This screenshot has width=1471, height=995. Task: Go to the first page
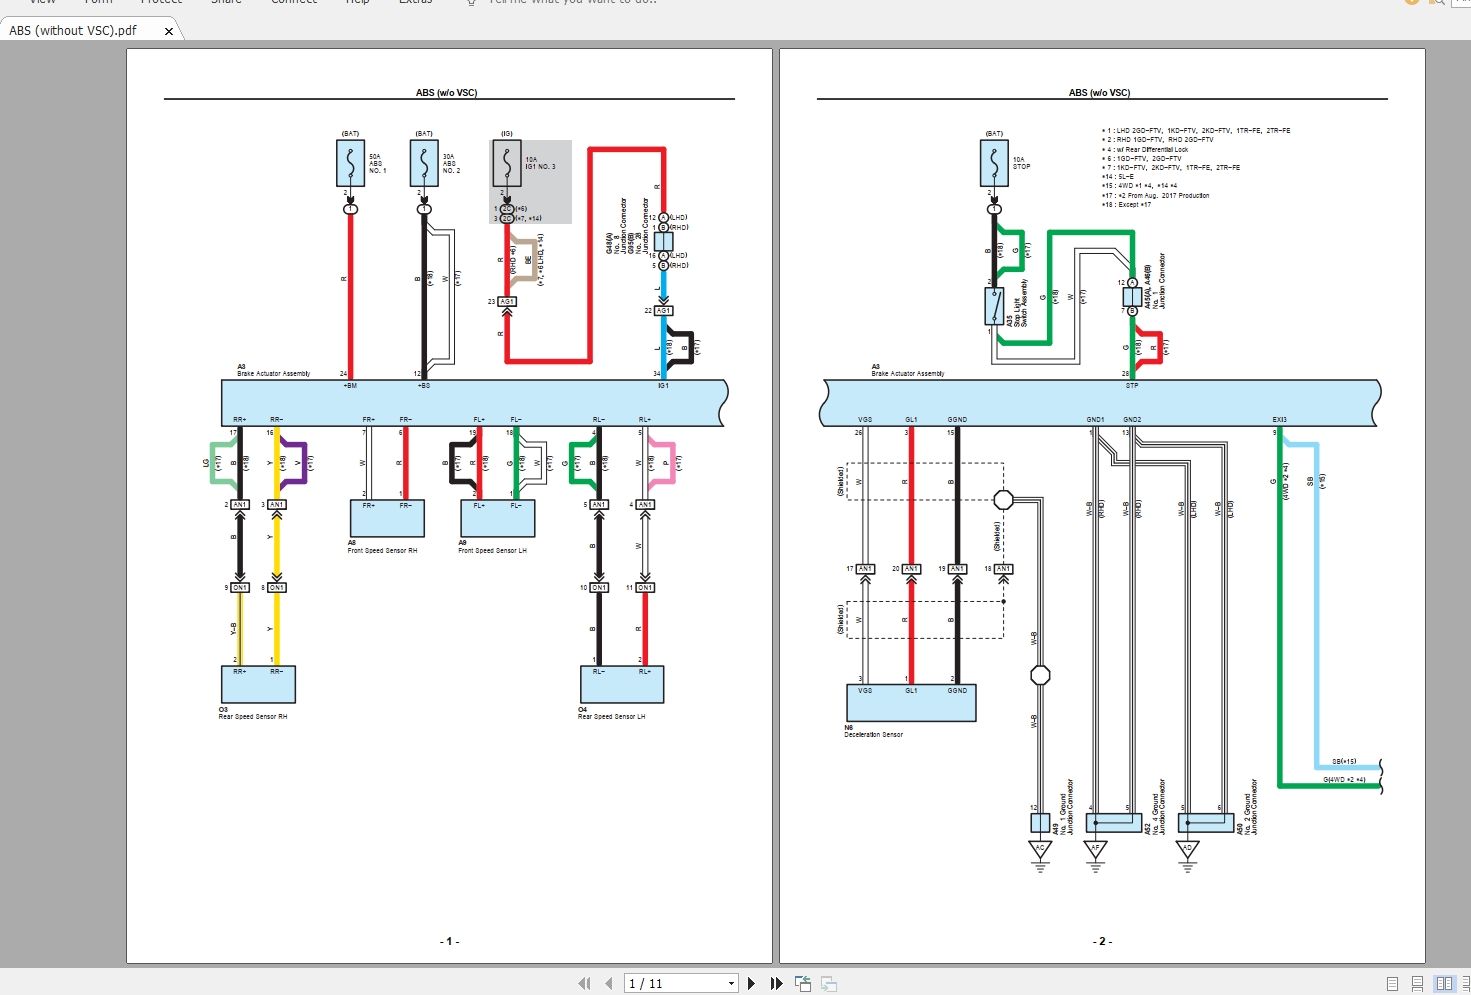click(x=584, y=983)
